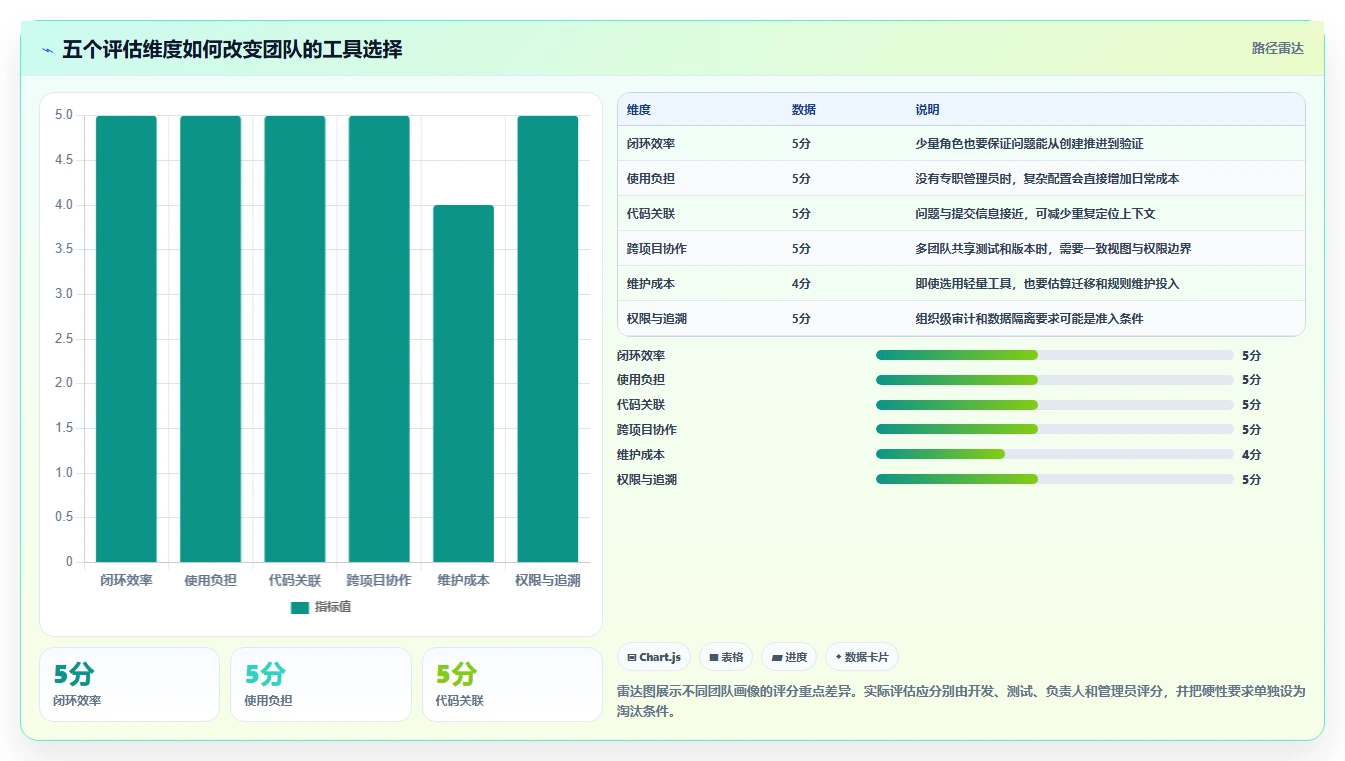Click the 维护成本 bar in the chart
1345x761 pixels.
tap(463, 384)
